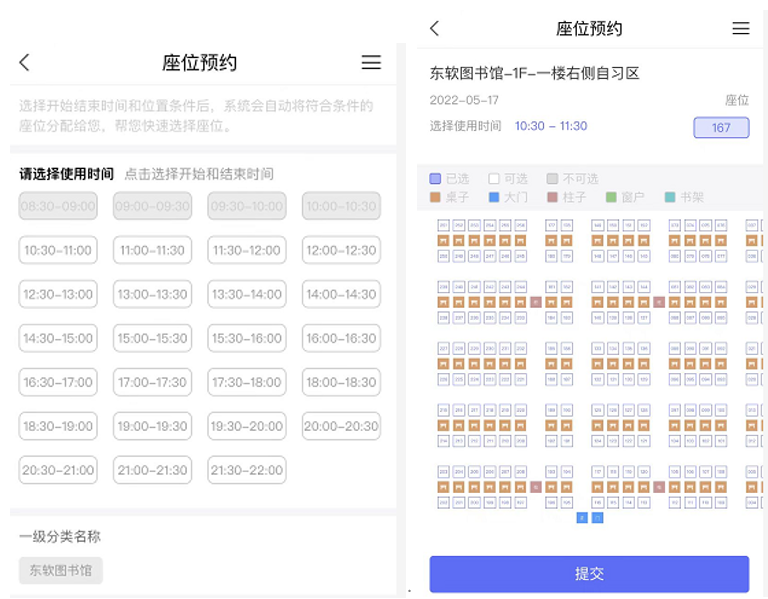Tap back arrow on seat map screen
Viewport: 768px width, 599px height.
tap(434, 28)
